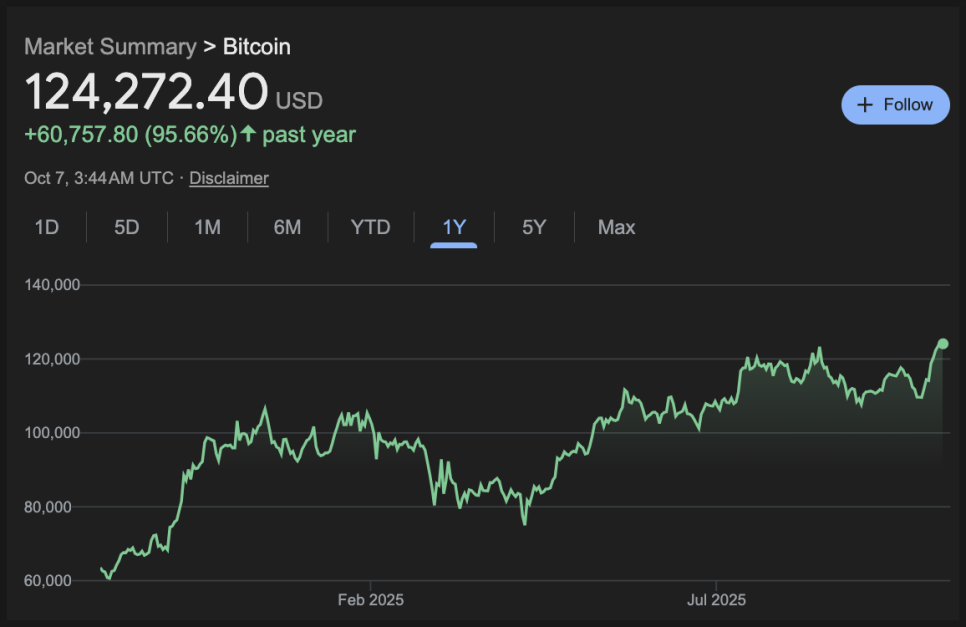Switch to the 6M range tab
Image resolution: width=966 pixels, height=627 pixels.
coord(287,227)
